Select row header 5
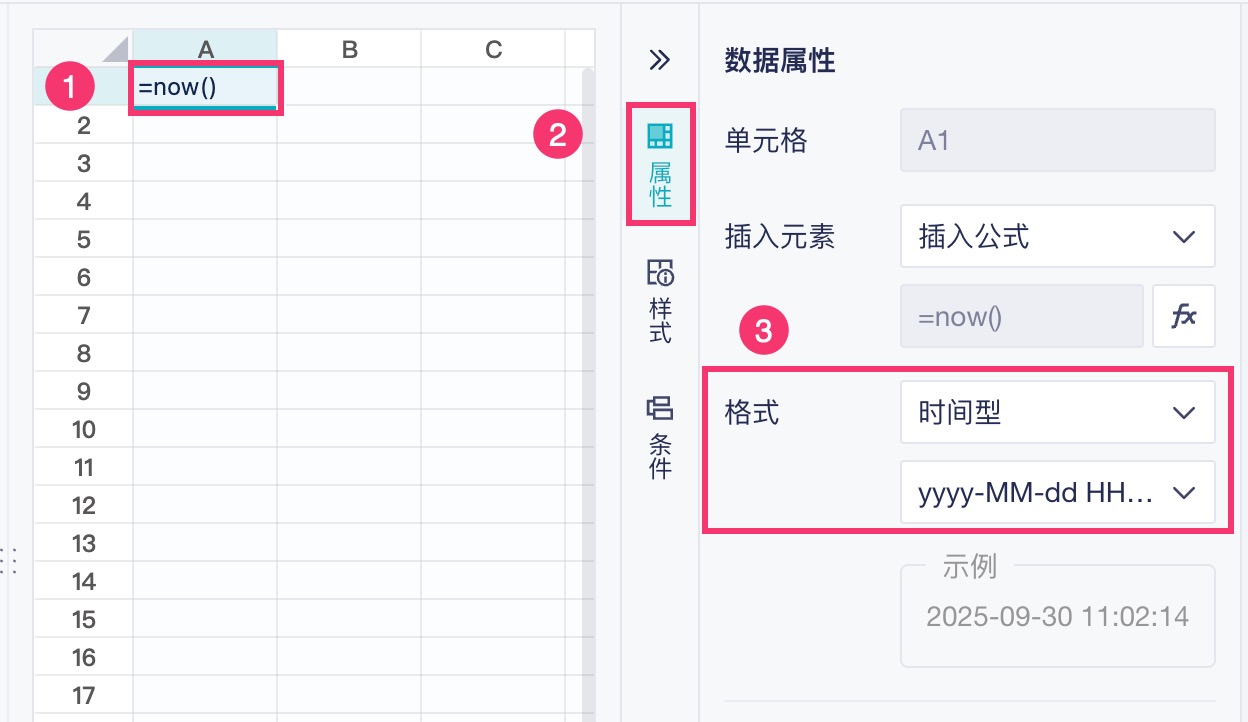Image resolution: width=1248 pixels, height=722 pixels. click(x=83, y=239)
